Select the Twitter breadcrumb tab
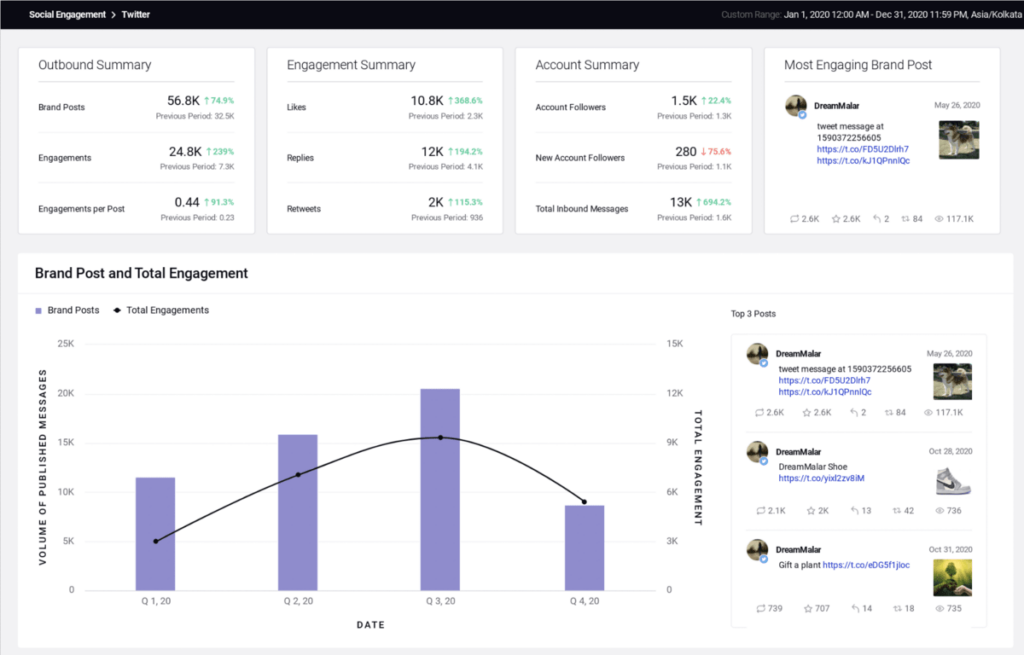 pos(135,14)
